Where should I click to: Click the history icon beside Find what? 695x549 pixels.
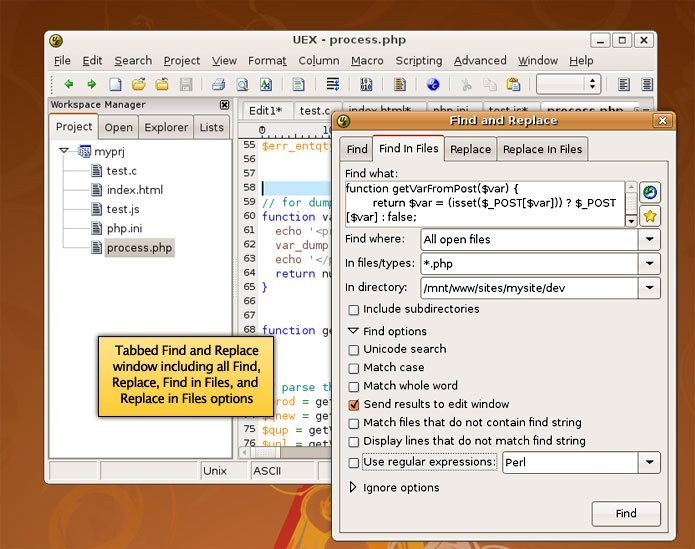(650, 192)
